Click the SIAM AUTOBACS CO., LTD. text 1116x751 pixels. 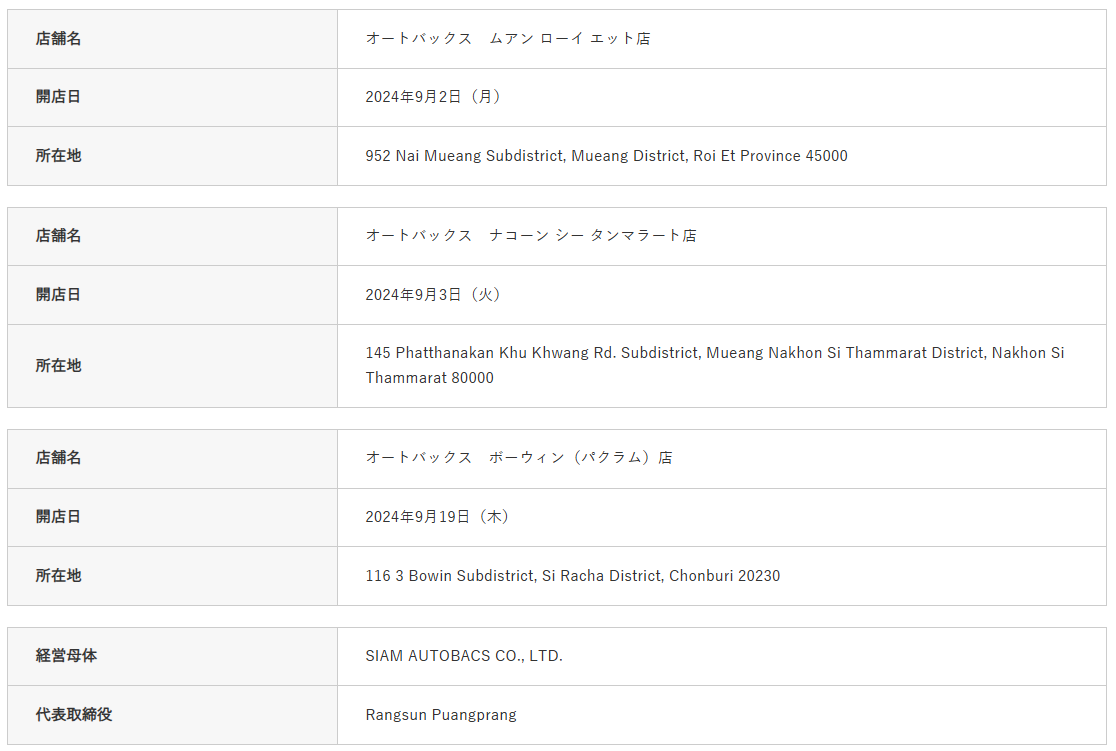coord(464,656)
